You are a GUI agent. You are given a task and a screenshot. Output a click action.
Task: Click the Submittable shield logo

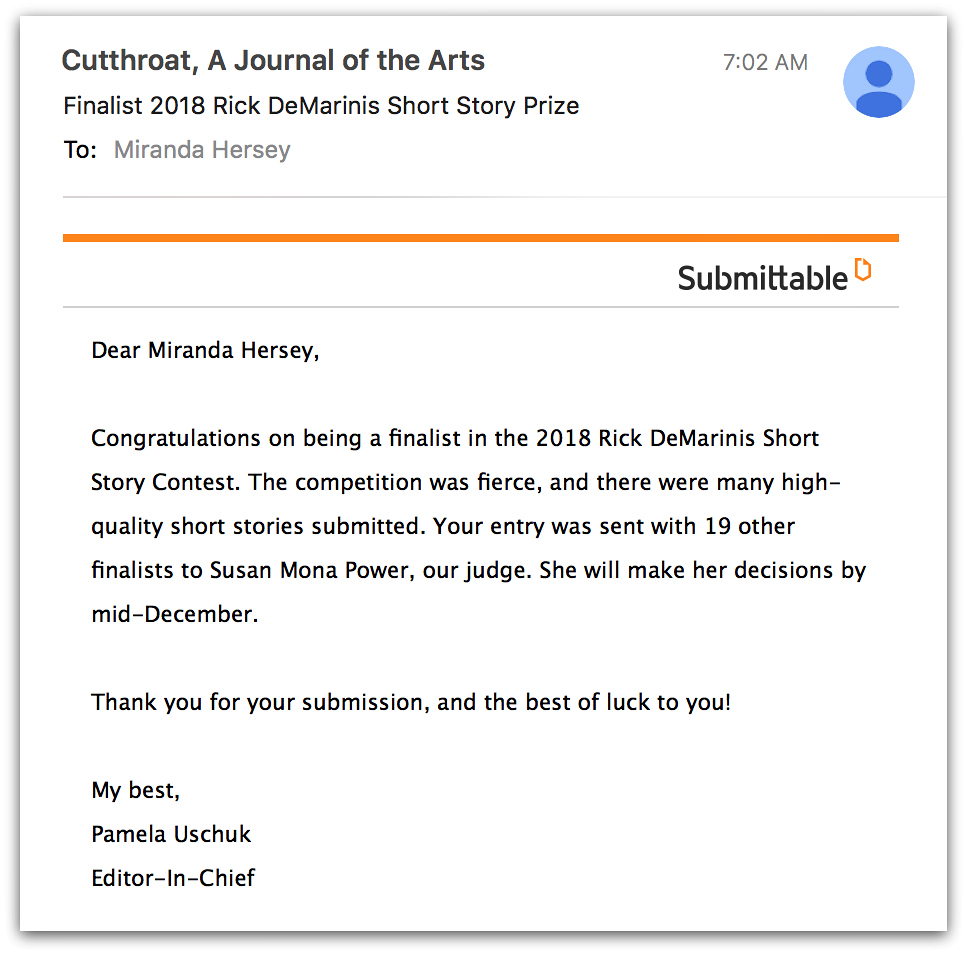tap(862, 268)
